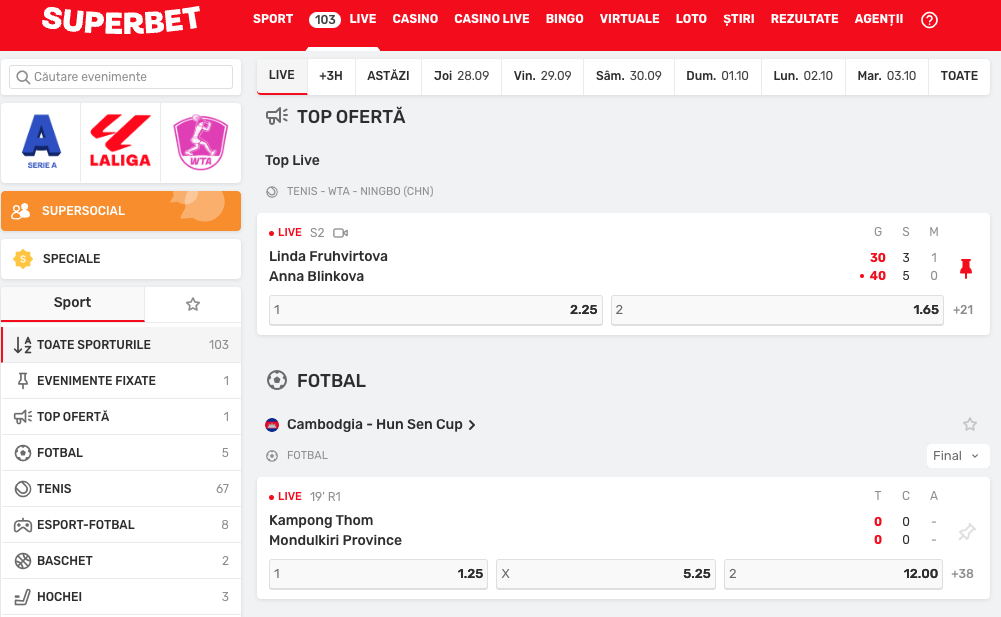Favorite the Cambodgia Hun Sen Cup league
1001x617 pixels.
click(x=970, y=424)
